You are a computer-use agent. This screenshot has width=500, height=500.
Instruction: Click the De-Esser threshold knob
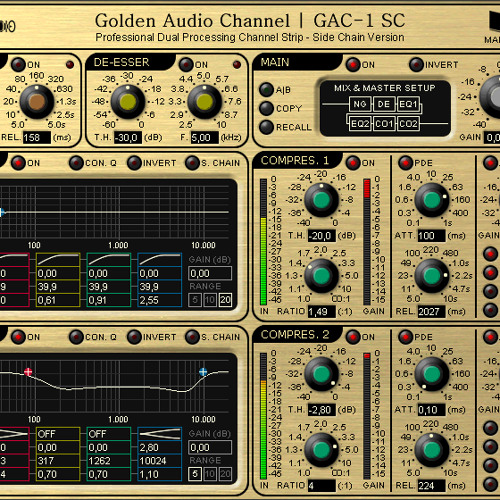click(x=128, y=102)
